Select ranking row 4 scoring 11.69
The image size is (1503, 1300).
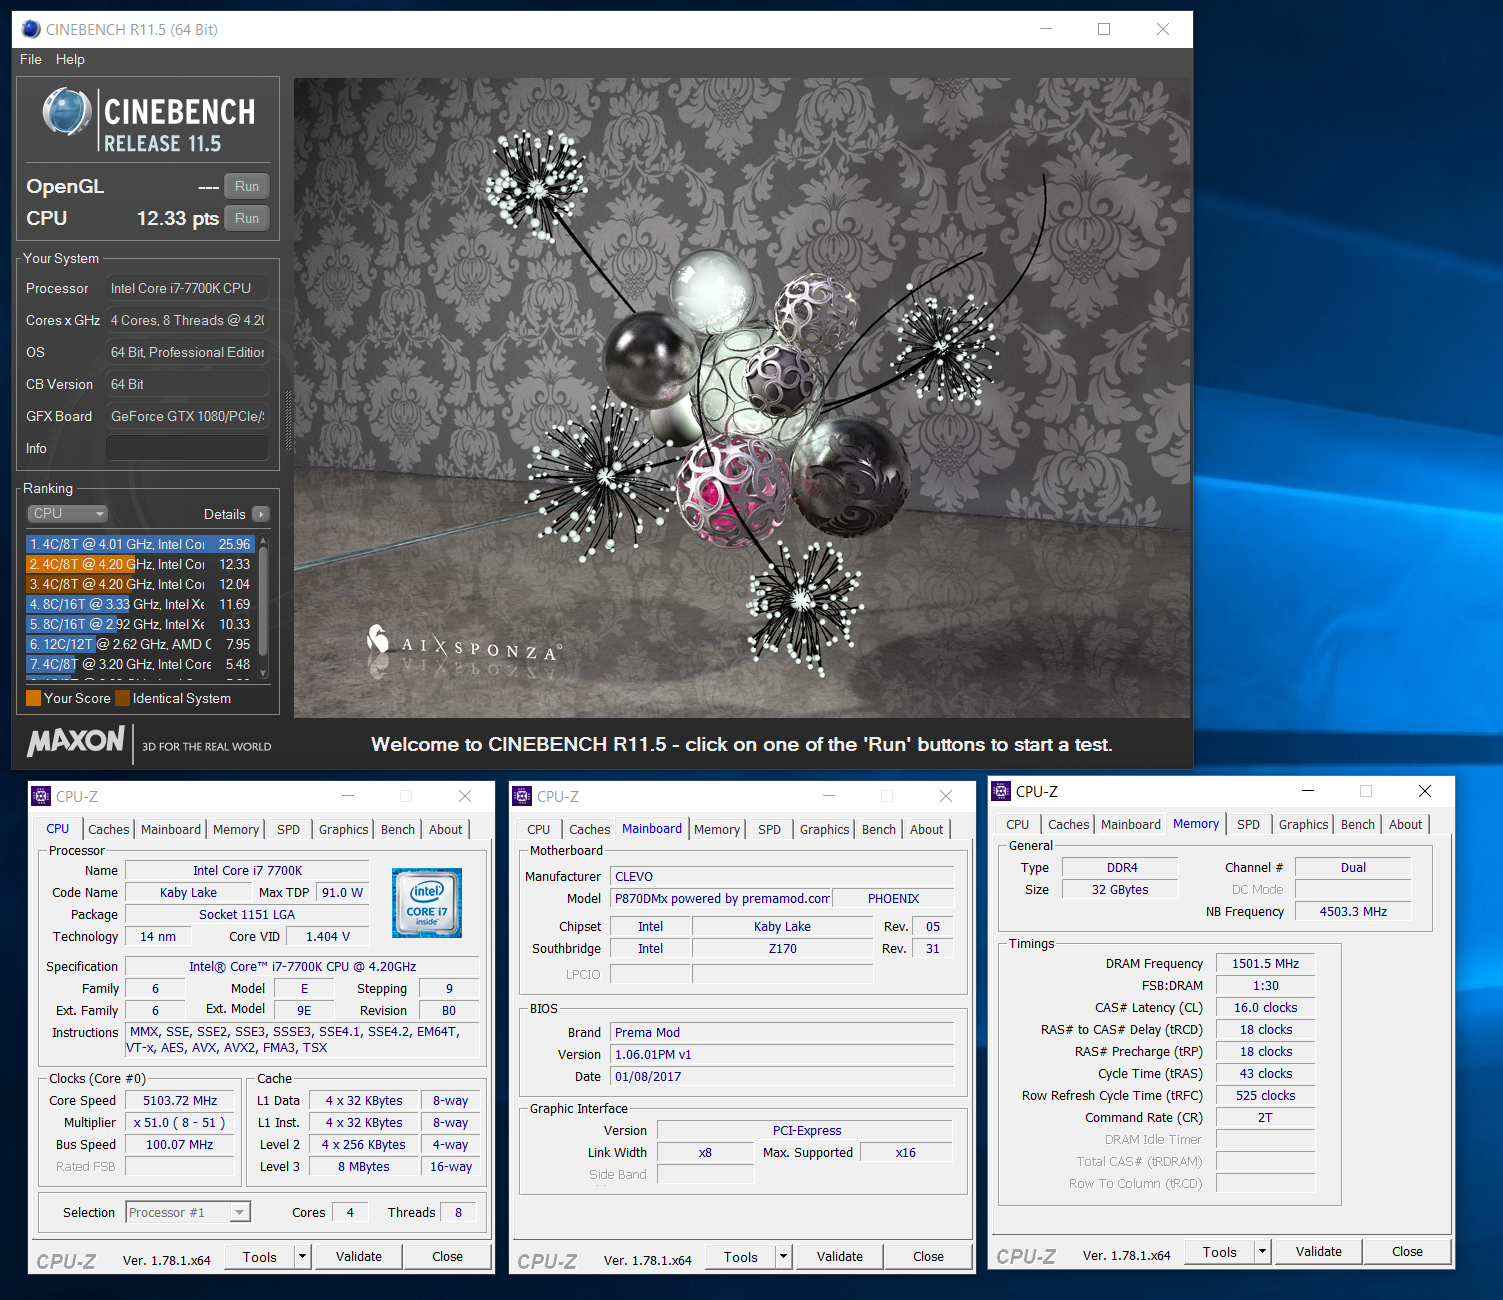click(x=140, y=604)
